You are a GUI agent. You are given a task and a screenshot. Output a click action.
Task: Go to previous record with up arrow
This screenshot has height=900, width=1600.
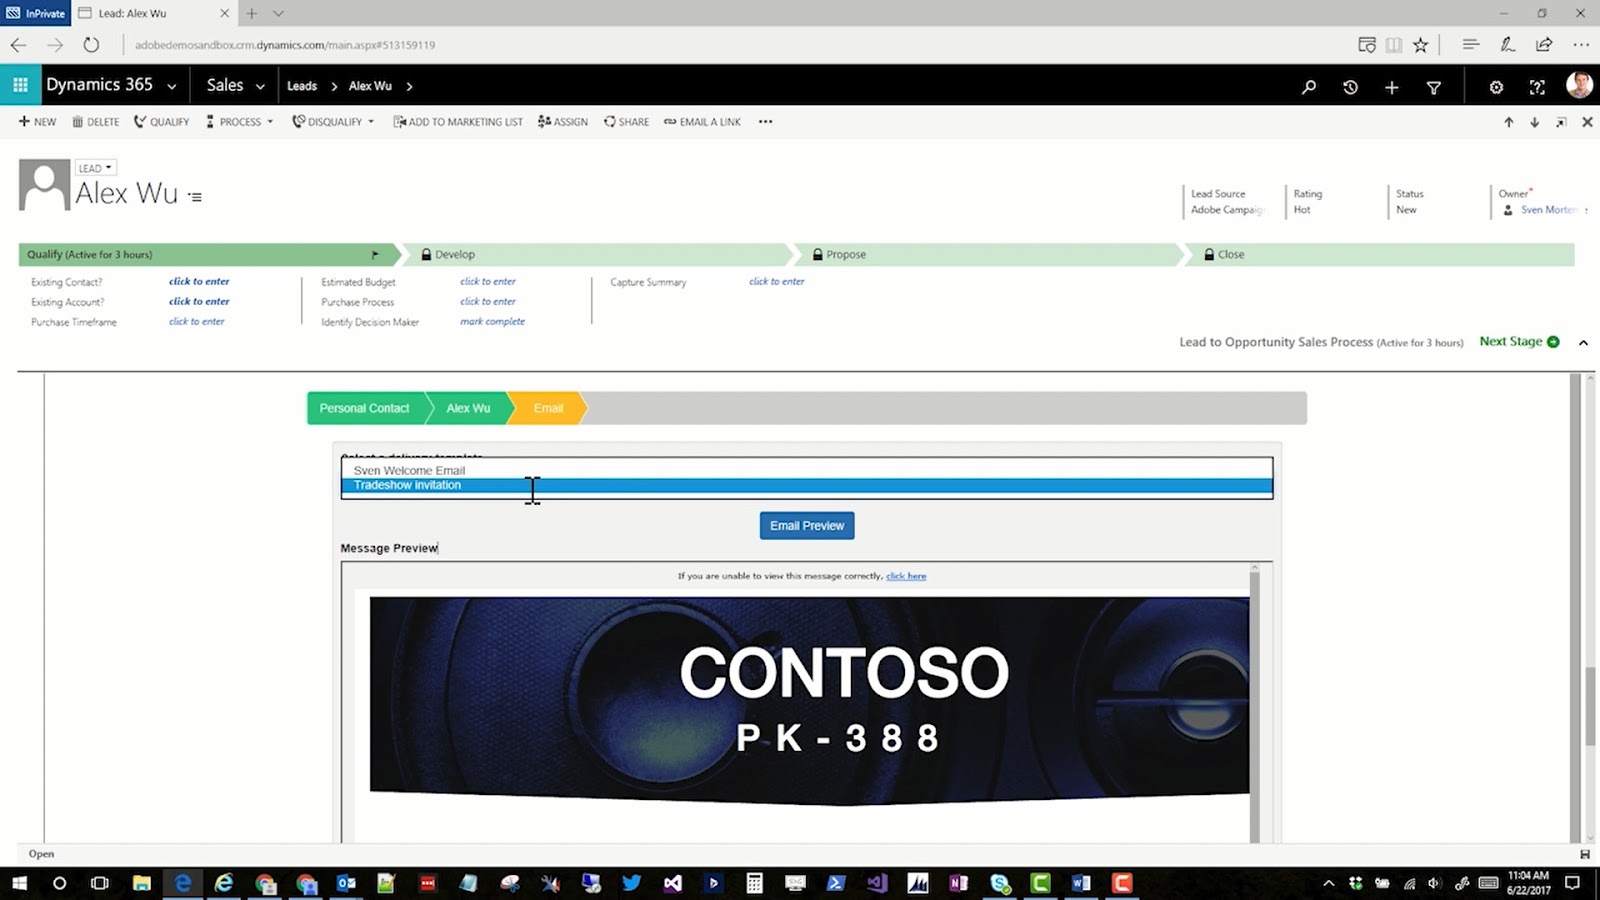point(1508,122)
